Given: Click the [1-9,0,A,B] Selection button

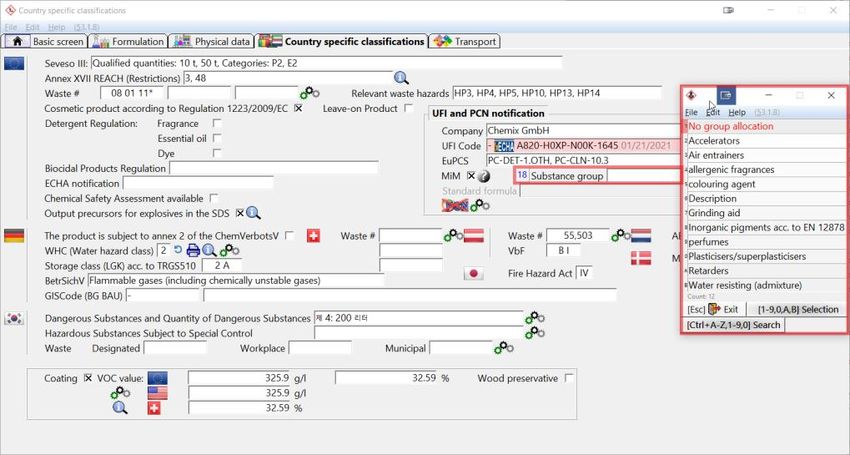Looking at the screenshot, I should pos(797,310).
